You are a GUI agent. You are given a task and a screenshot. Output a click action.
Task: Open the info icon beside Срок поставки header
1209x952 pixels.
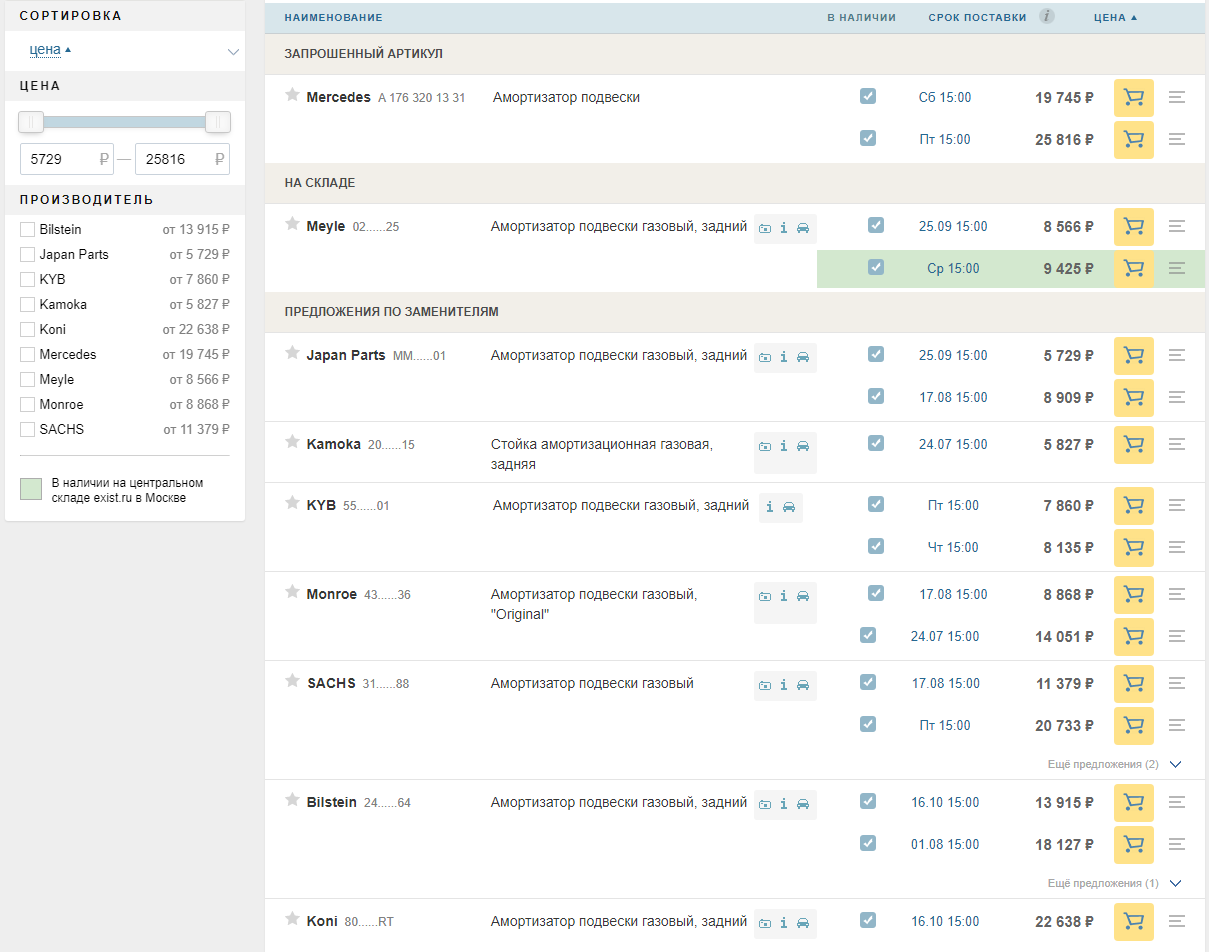pos(1047,16)
